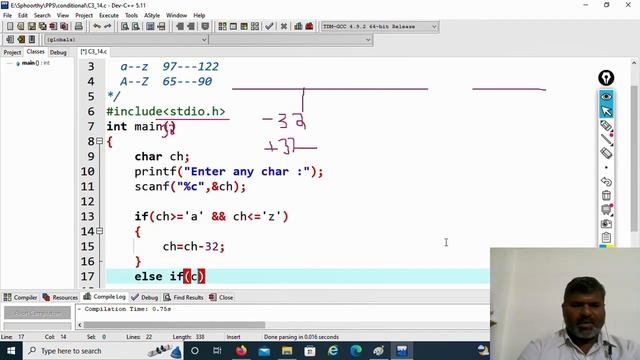This screenshot has height=360, width=640.
Task: Select the C3_14.c editor tab
Action: pyautogui.click(x=93, y=52)
